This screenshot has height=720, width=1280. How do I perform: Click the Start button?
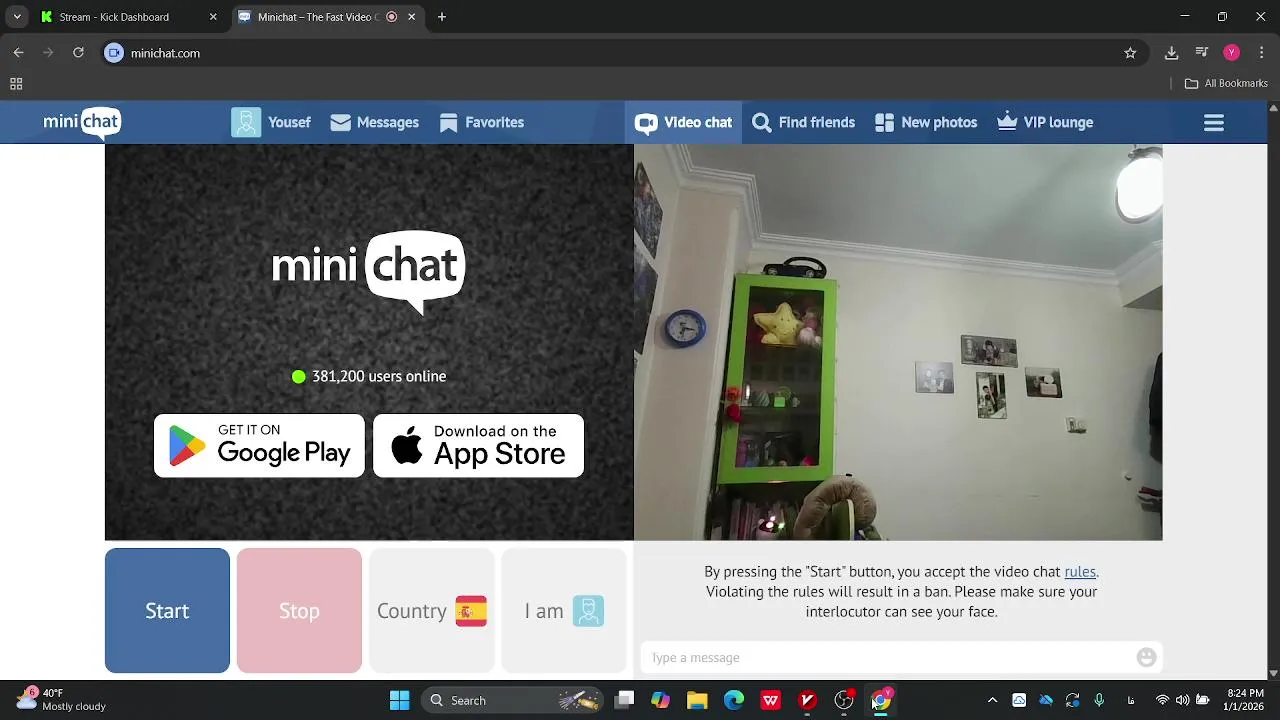tap(167, 610)
